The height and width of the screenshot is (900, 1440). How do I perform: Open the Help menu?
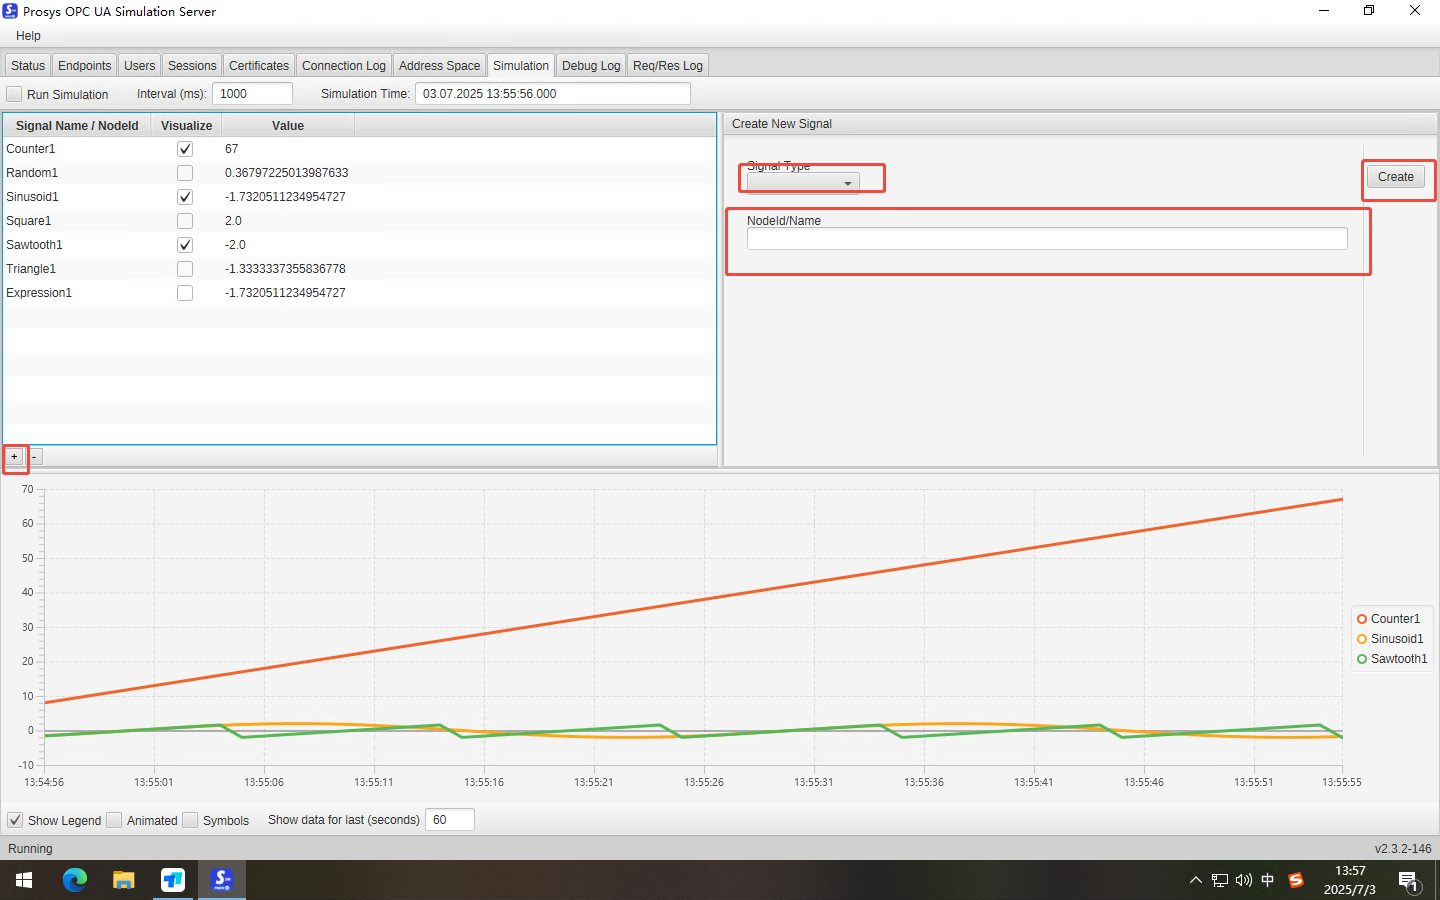click(x=28, y=35)
